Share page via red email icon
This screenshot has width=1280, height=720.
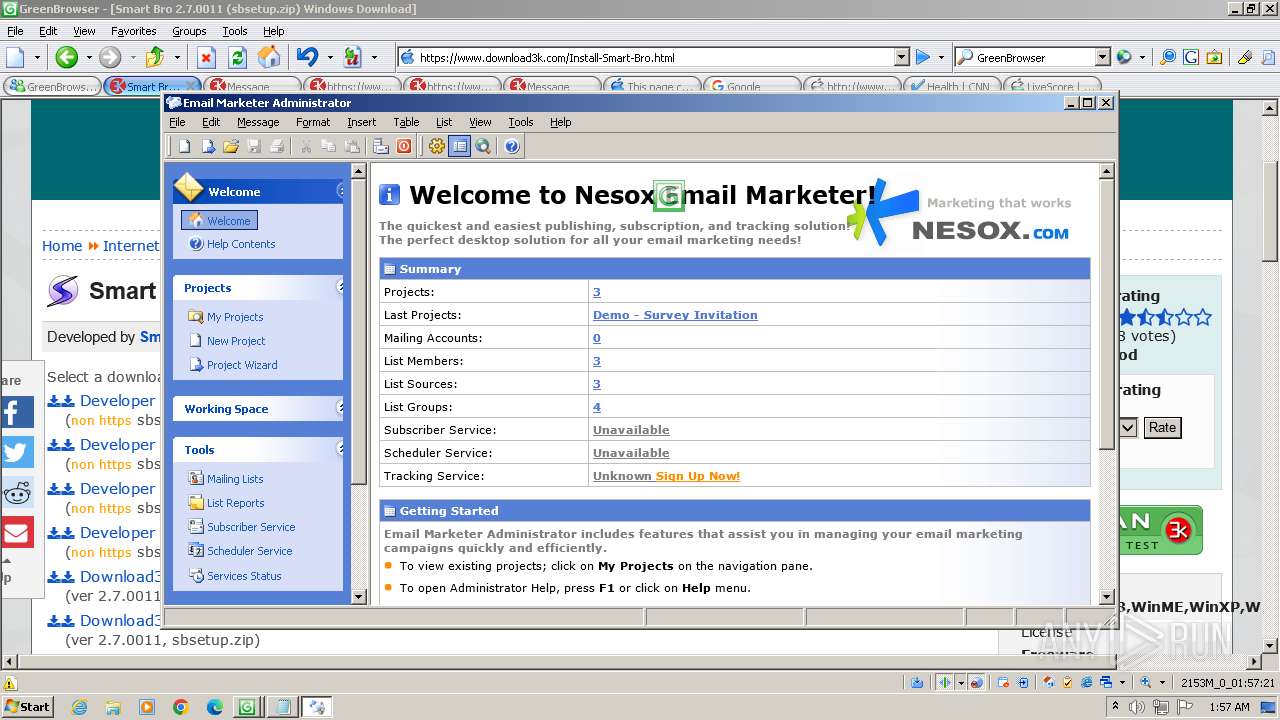pyautogui.click(x=16, y=532)
